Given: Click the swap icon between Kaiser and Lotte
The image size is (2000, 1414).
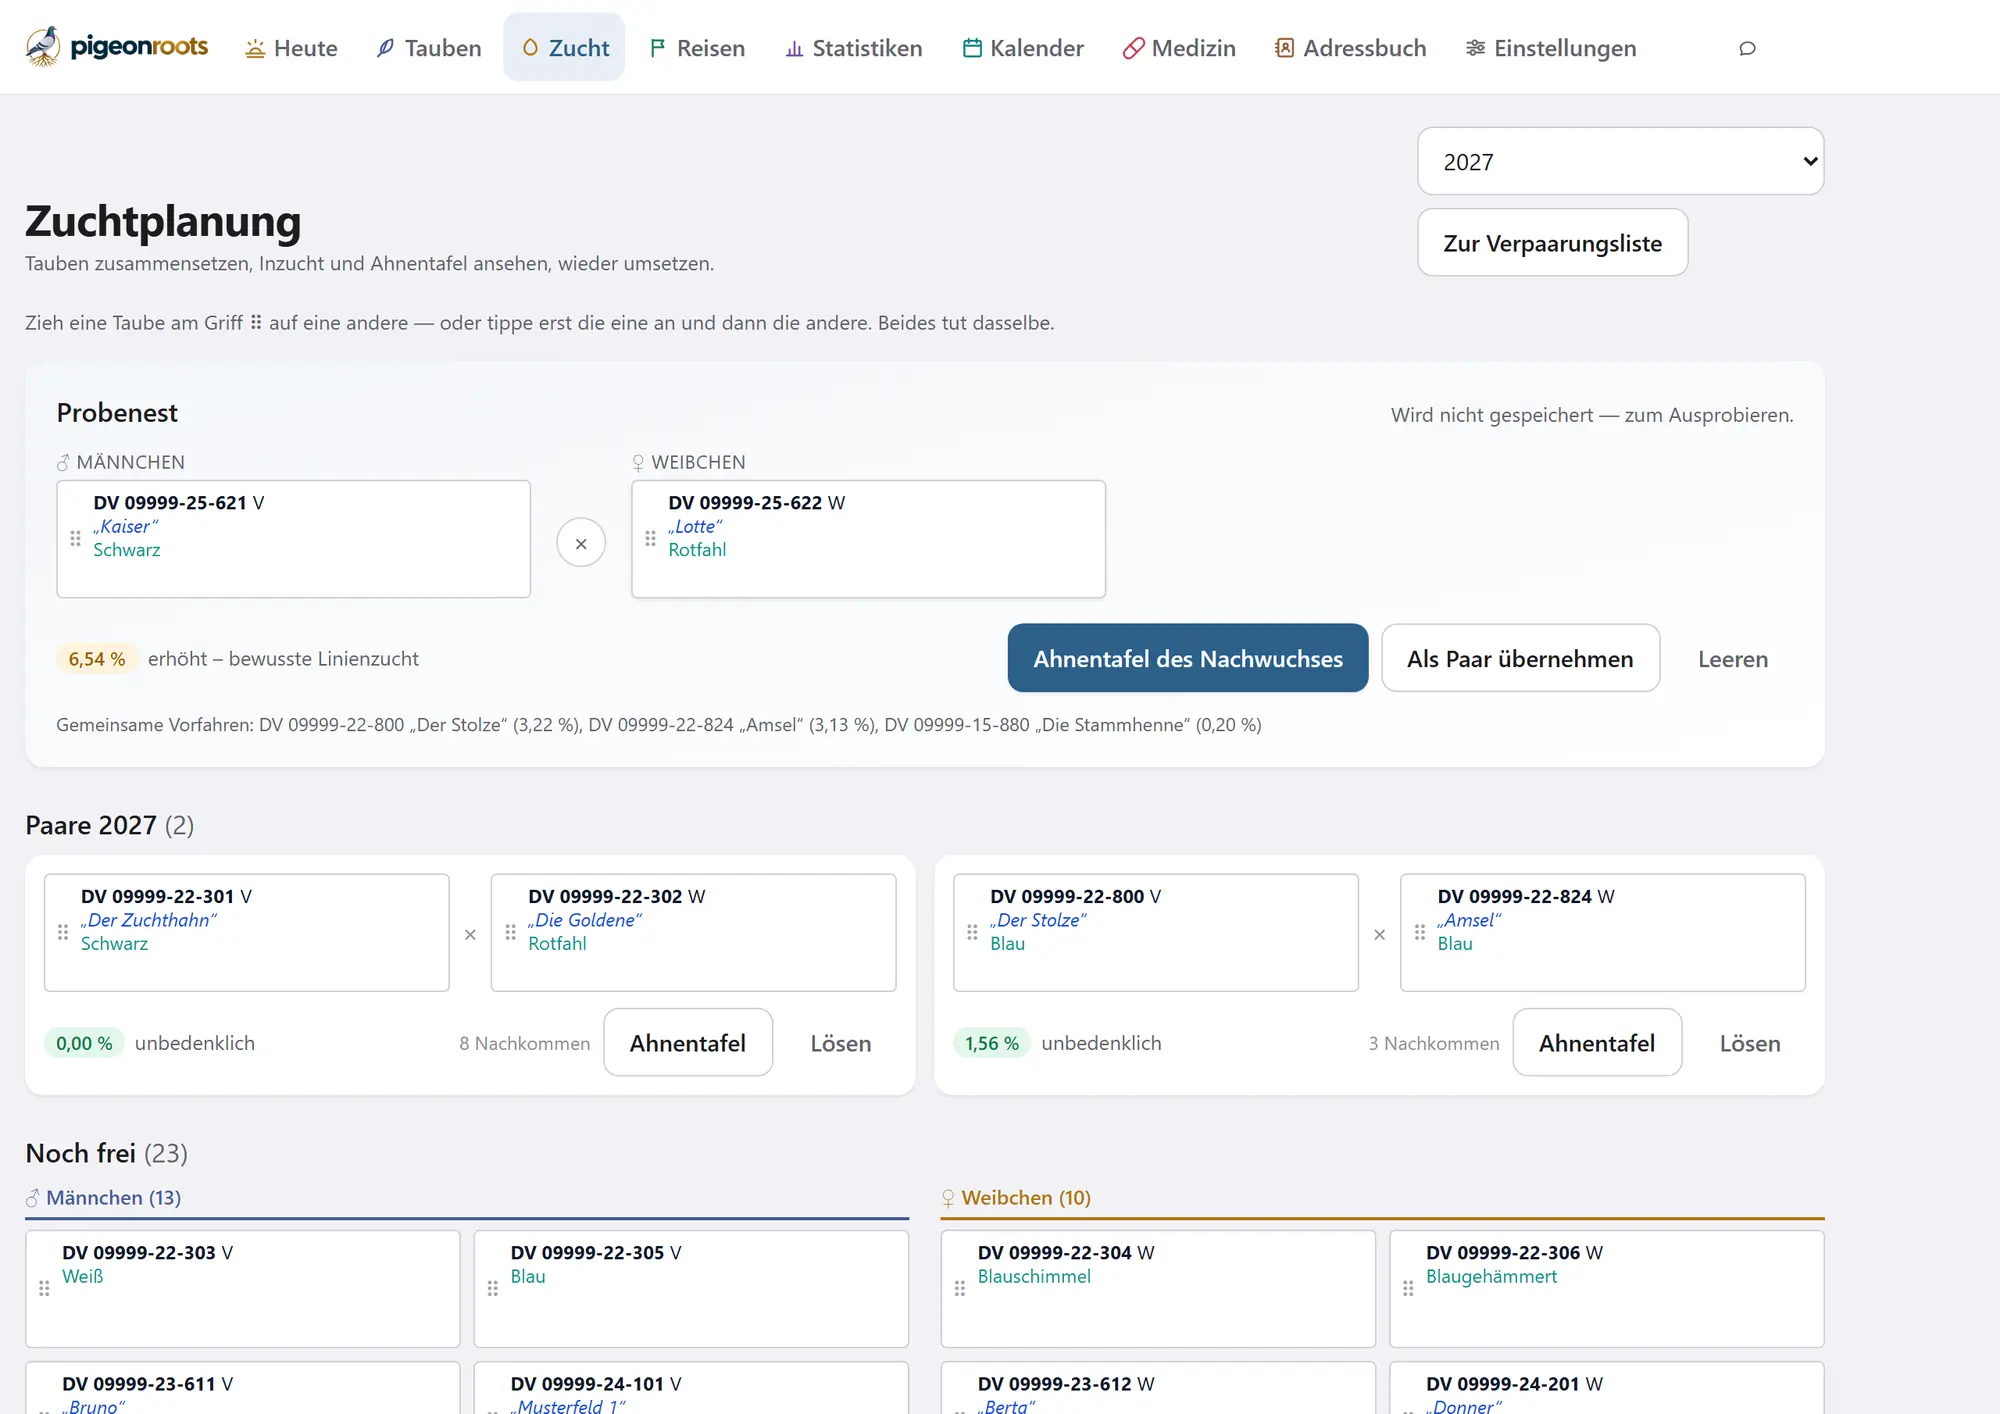Looking at the screenshot, I should click(x=581, y=543).
